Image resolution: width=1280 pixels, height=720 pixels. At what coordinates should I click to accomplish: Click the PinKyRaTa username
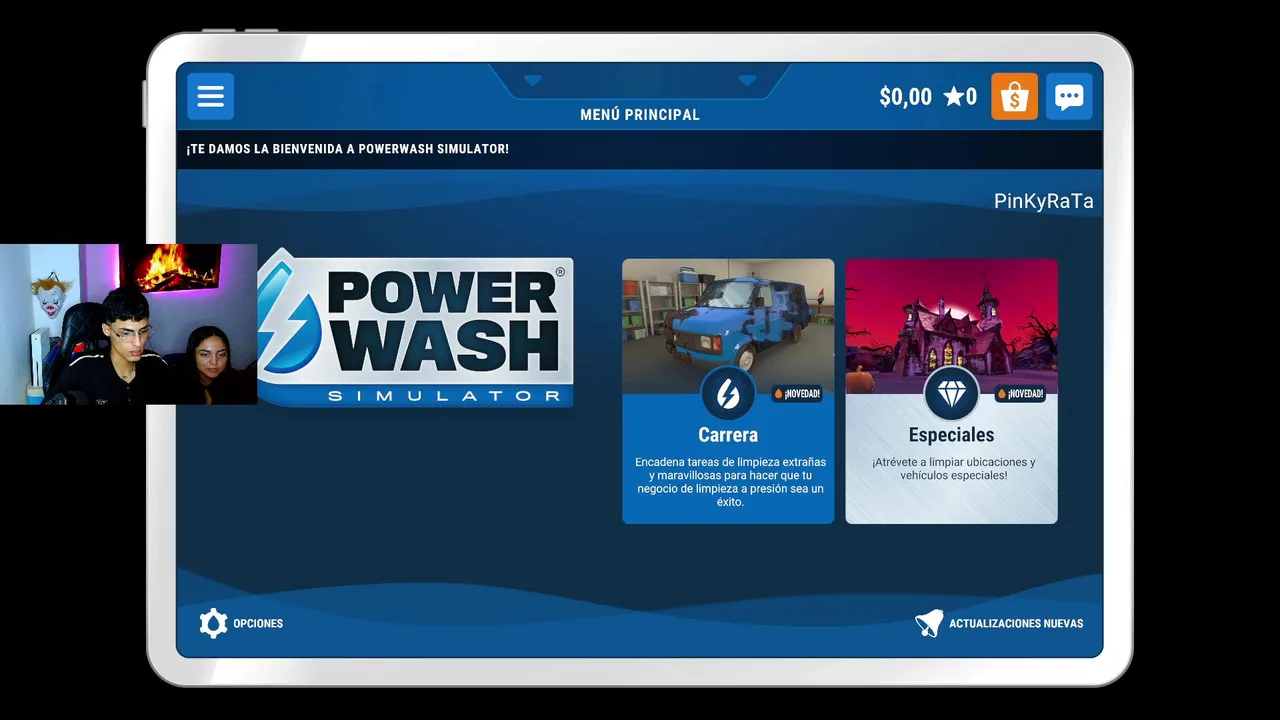(x=1043, y=201)
